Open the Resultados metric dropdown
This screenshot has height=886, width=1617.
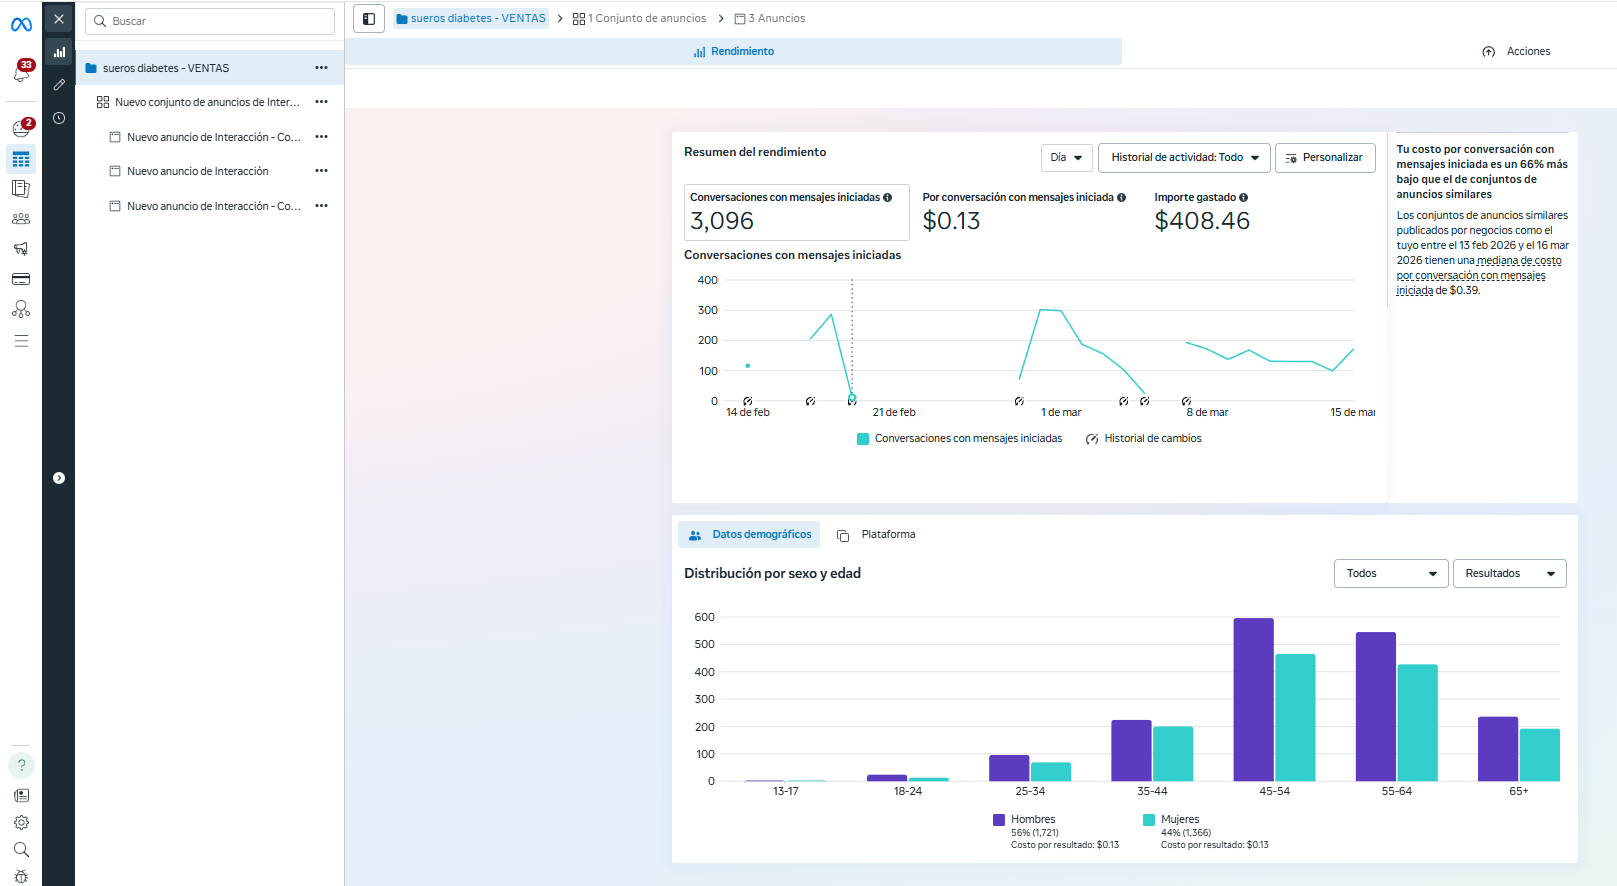coord(1509,573)
